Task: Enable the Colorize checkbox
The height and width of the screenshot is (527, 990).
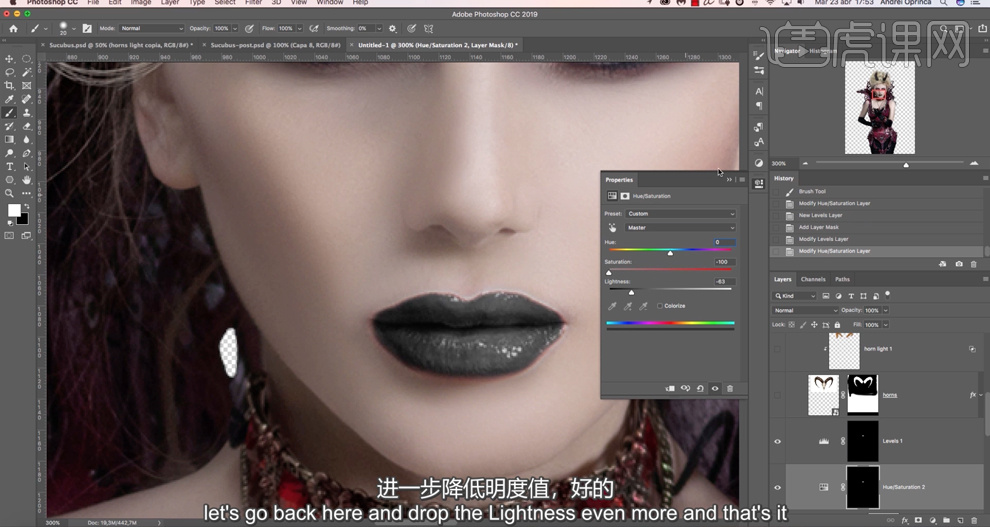Action: point(660,305)
